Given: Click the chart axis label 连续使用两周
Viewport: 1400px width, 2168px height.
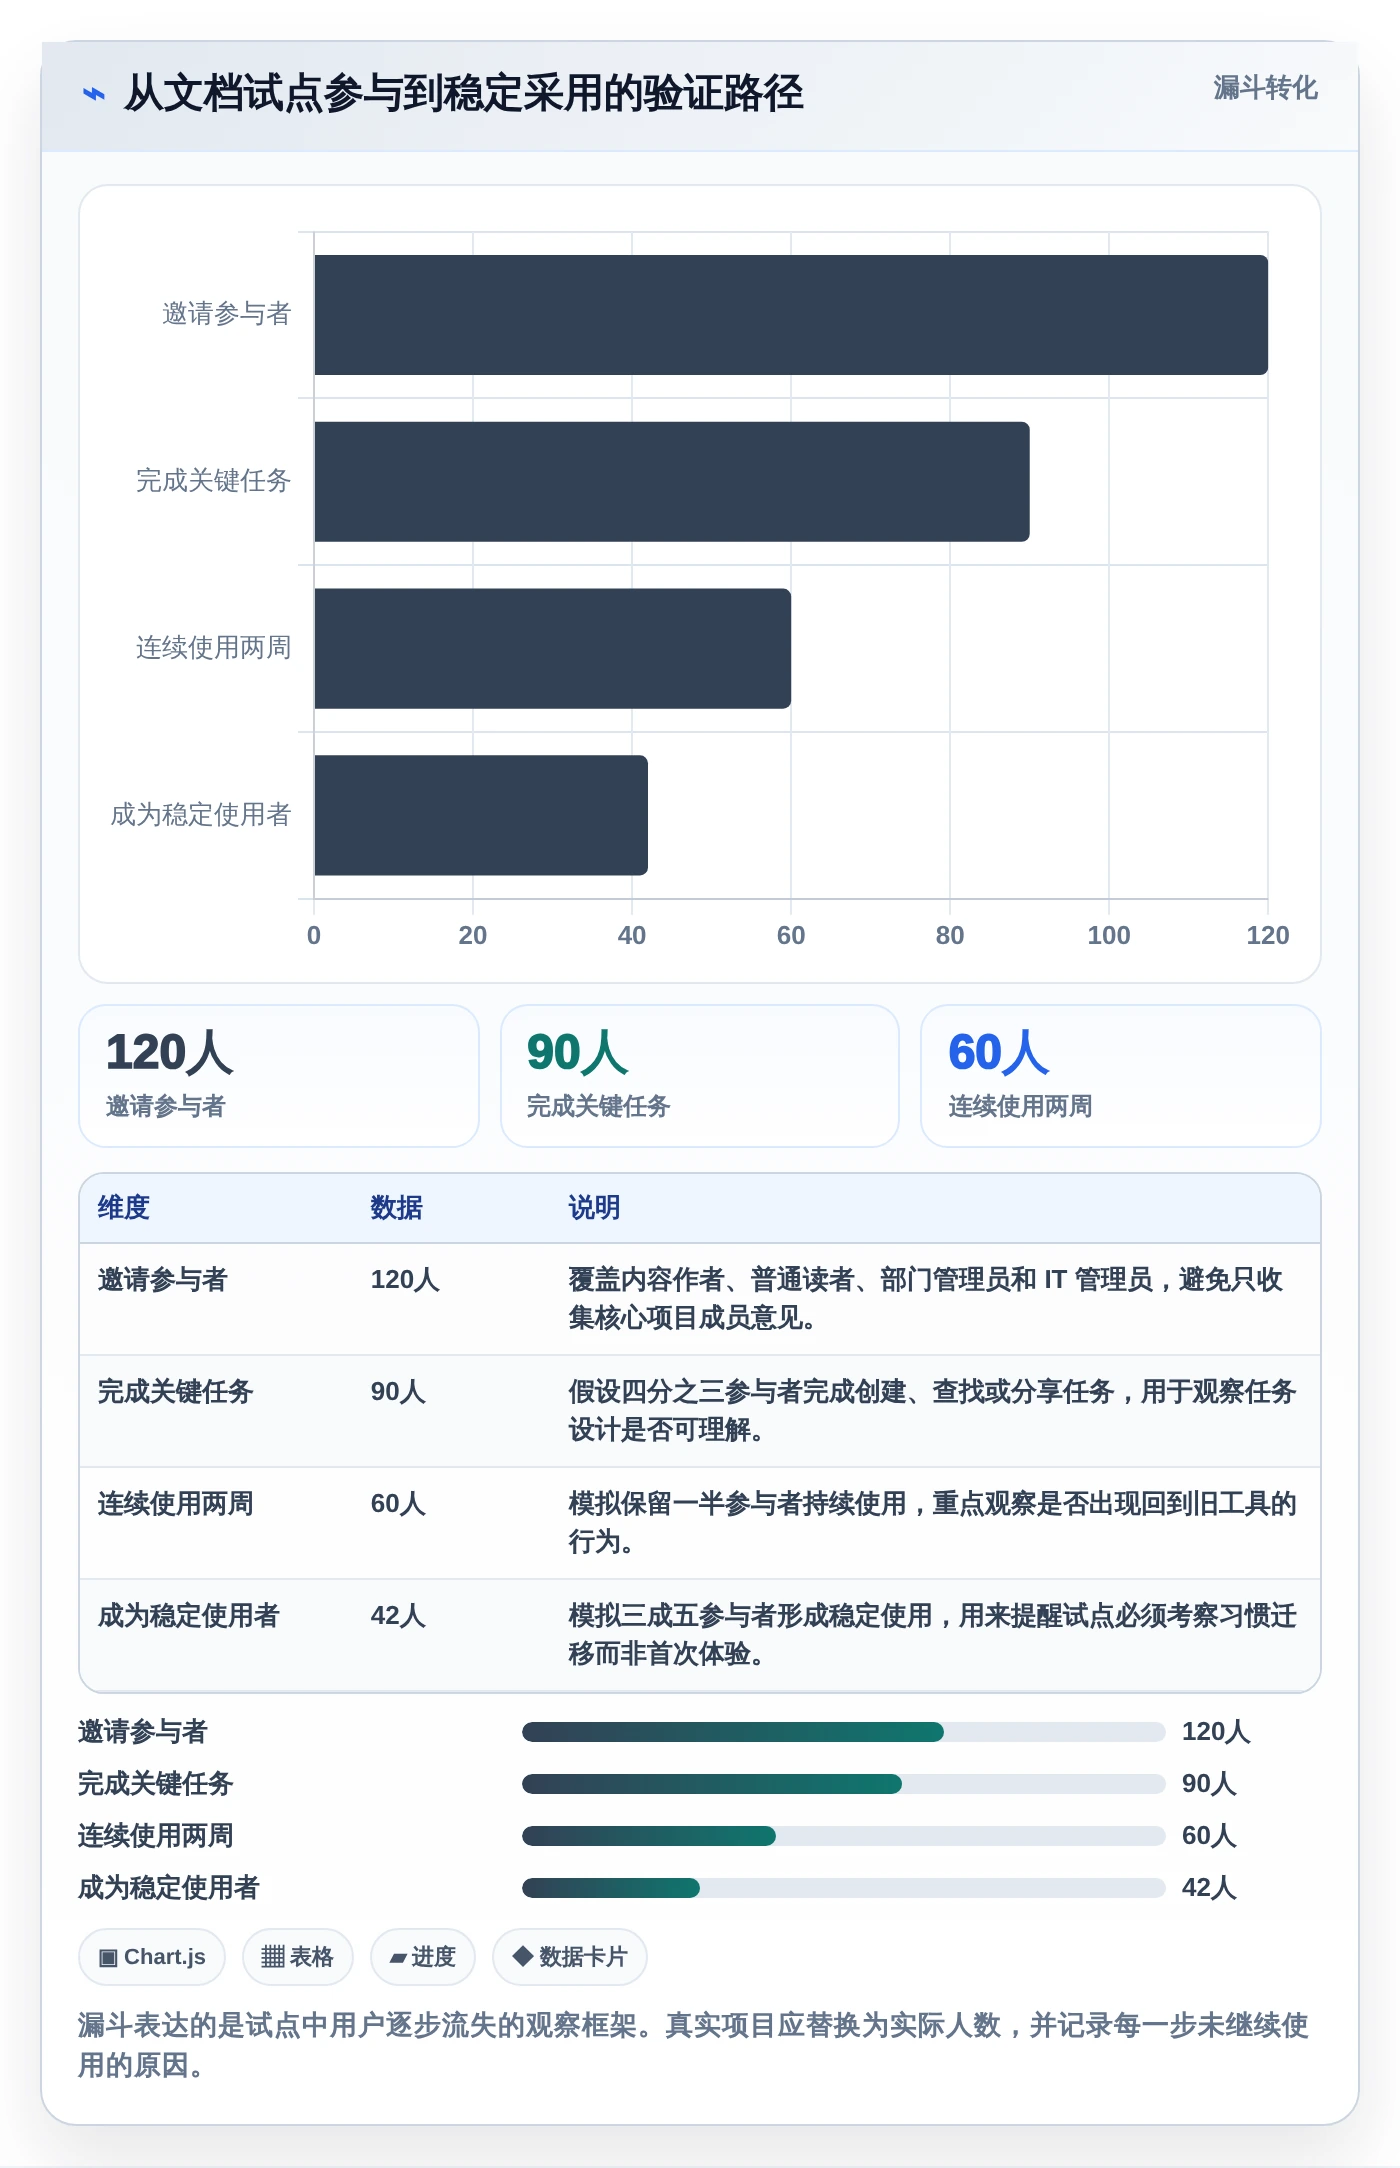Looking at the screenshot, I should [x=213, y=648].
